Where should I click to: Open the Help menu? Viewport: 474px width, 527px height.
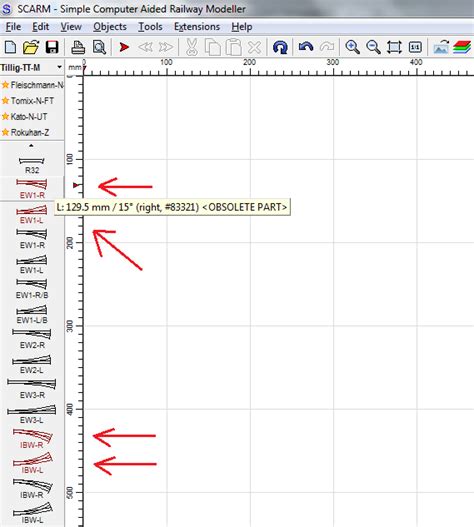click(x=242, y=27)
